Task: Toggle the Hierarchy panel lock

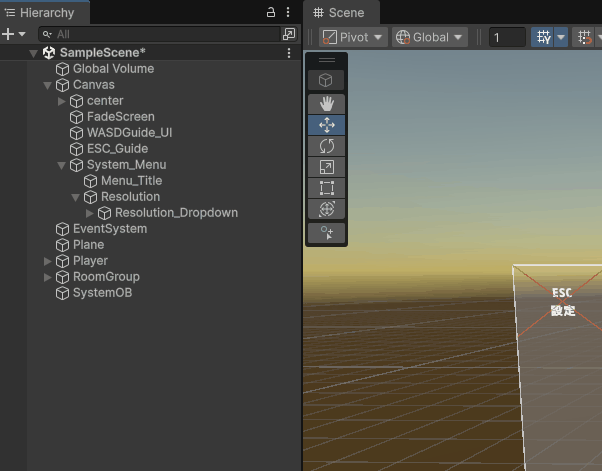Action: 270,12
